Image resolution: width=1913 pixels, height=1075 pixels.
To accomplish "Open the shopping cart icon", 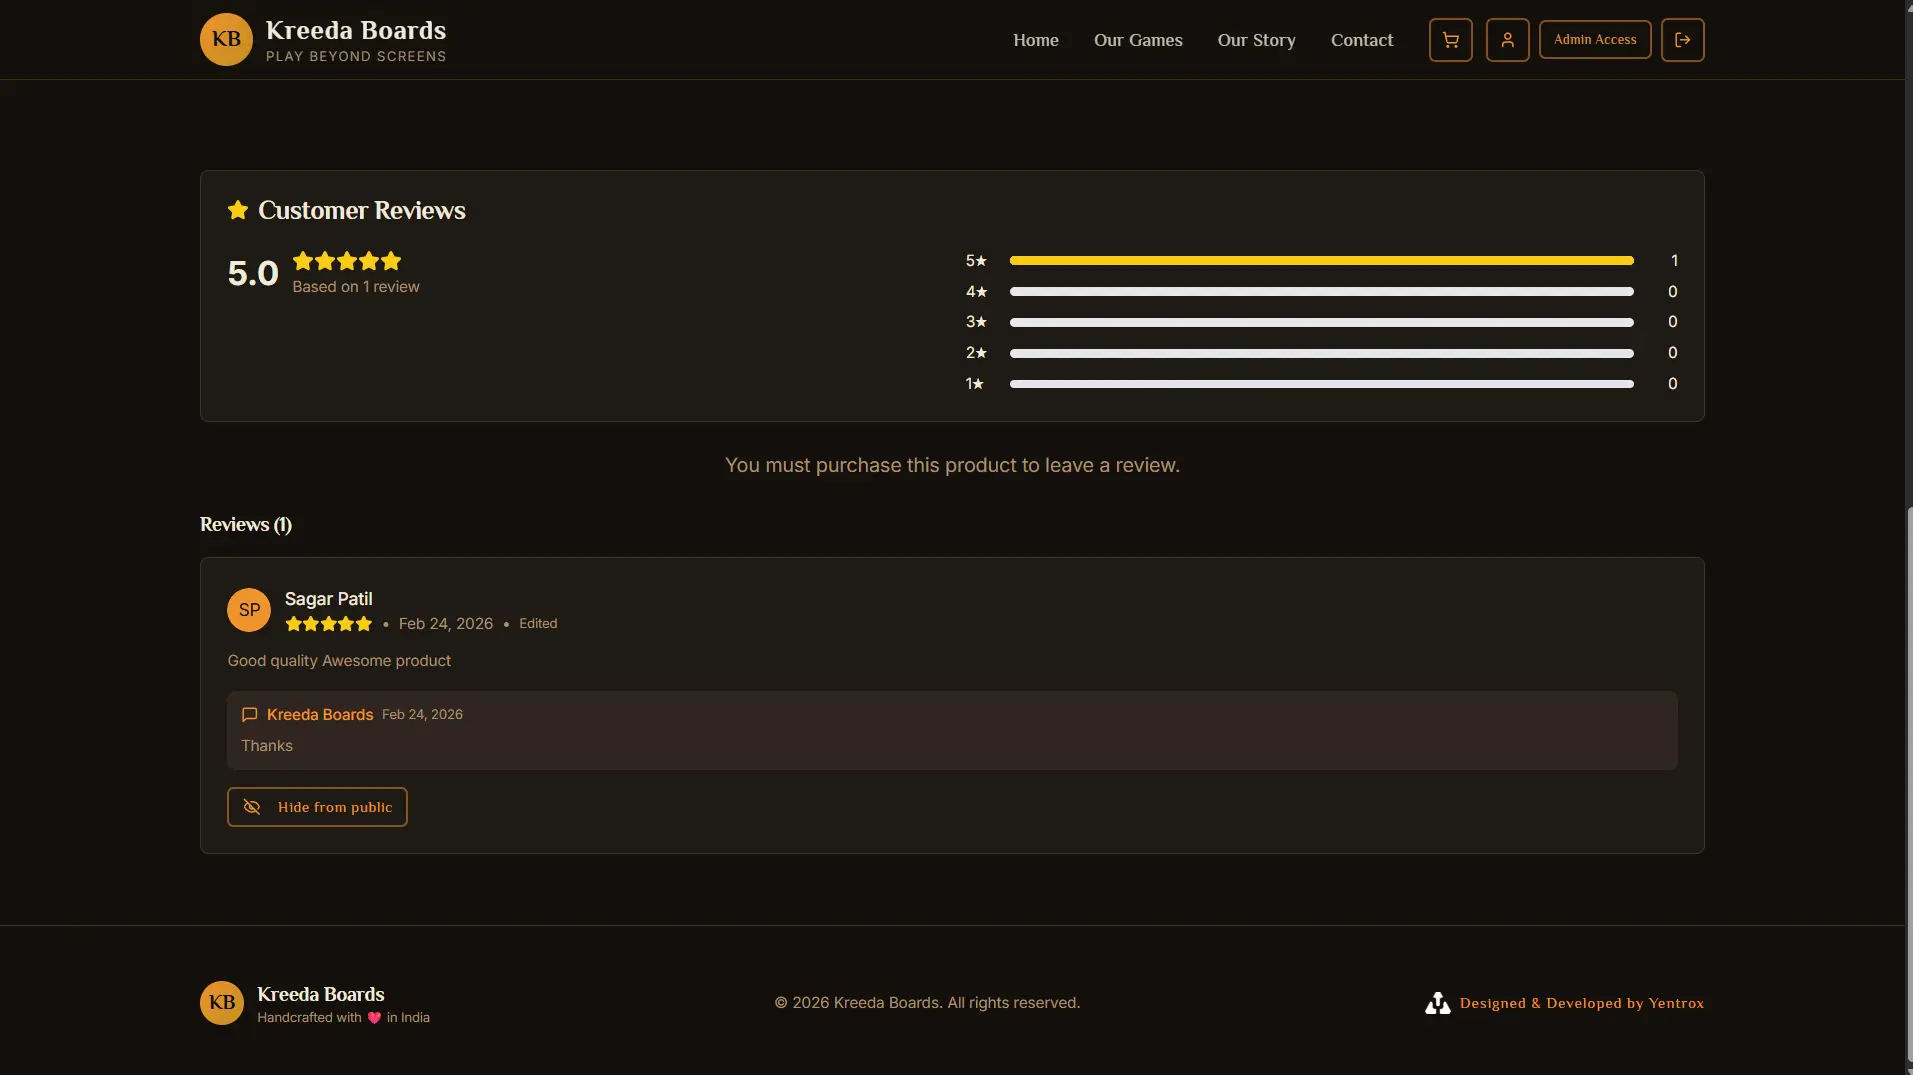I will [x=1450, y=40].
